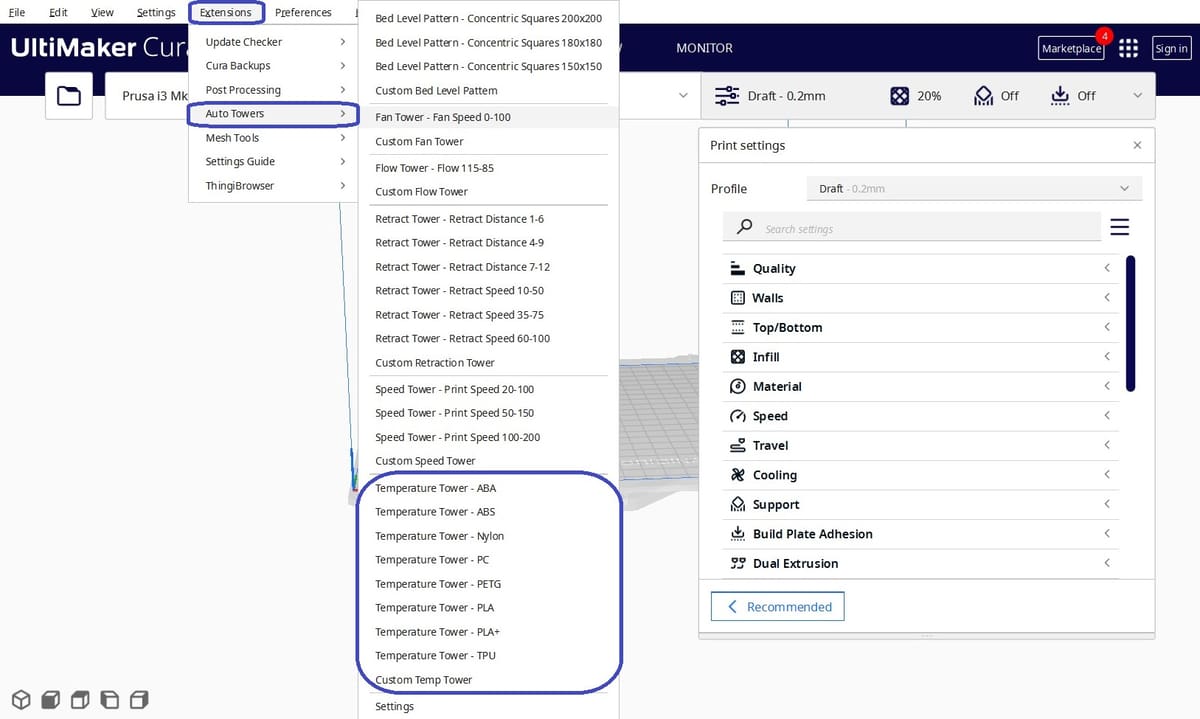Switch to the left view cube icon
This screenshot has width=1200, height=719.
pos(110,698)
